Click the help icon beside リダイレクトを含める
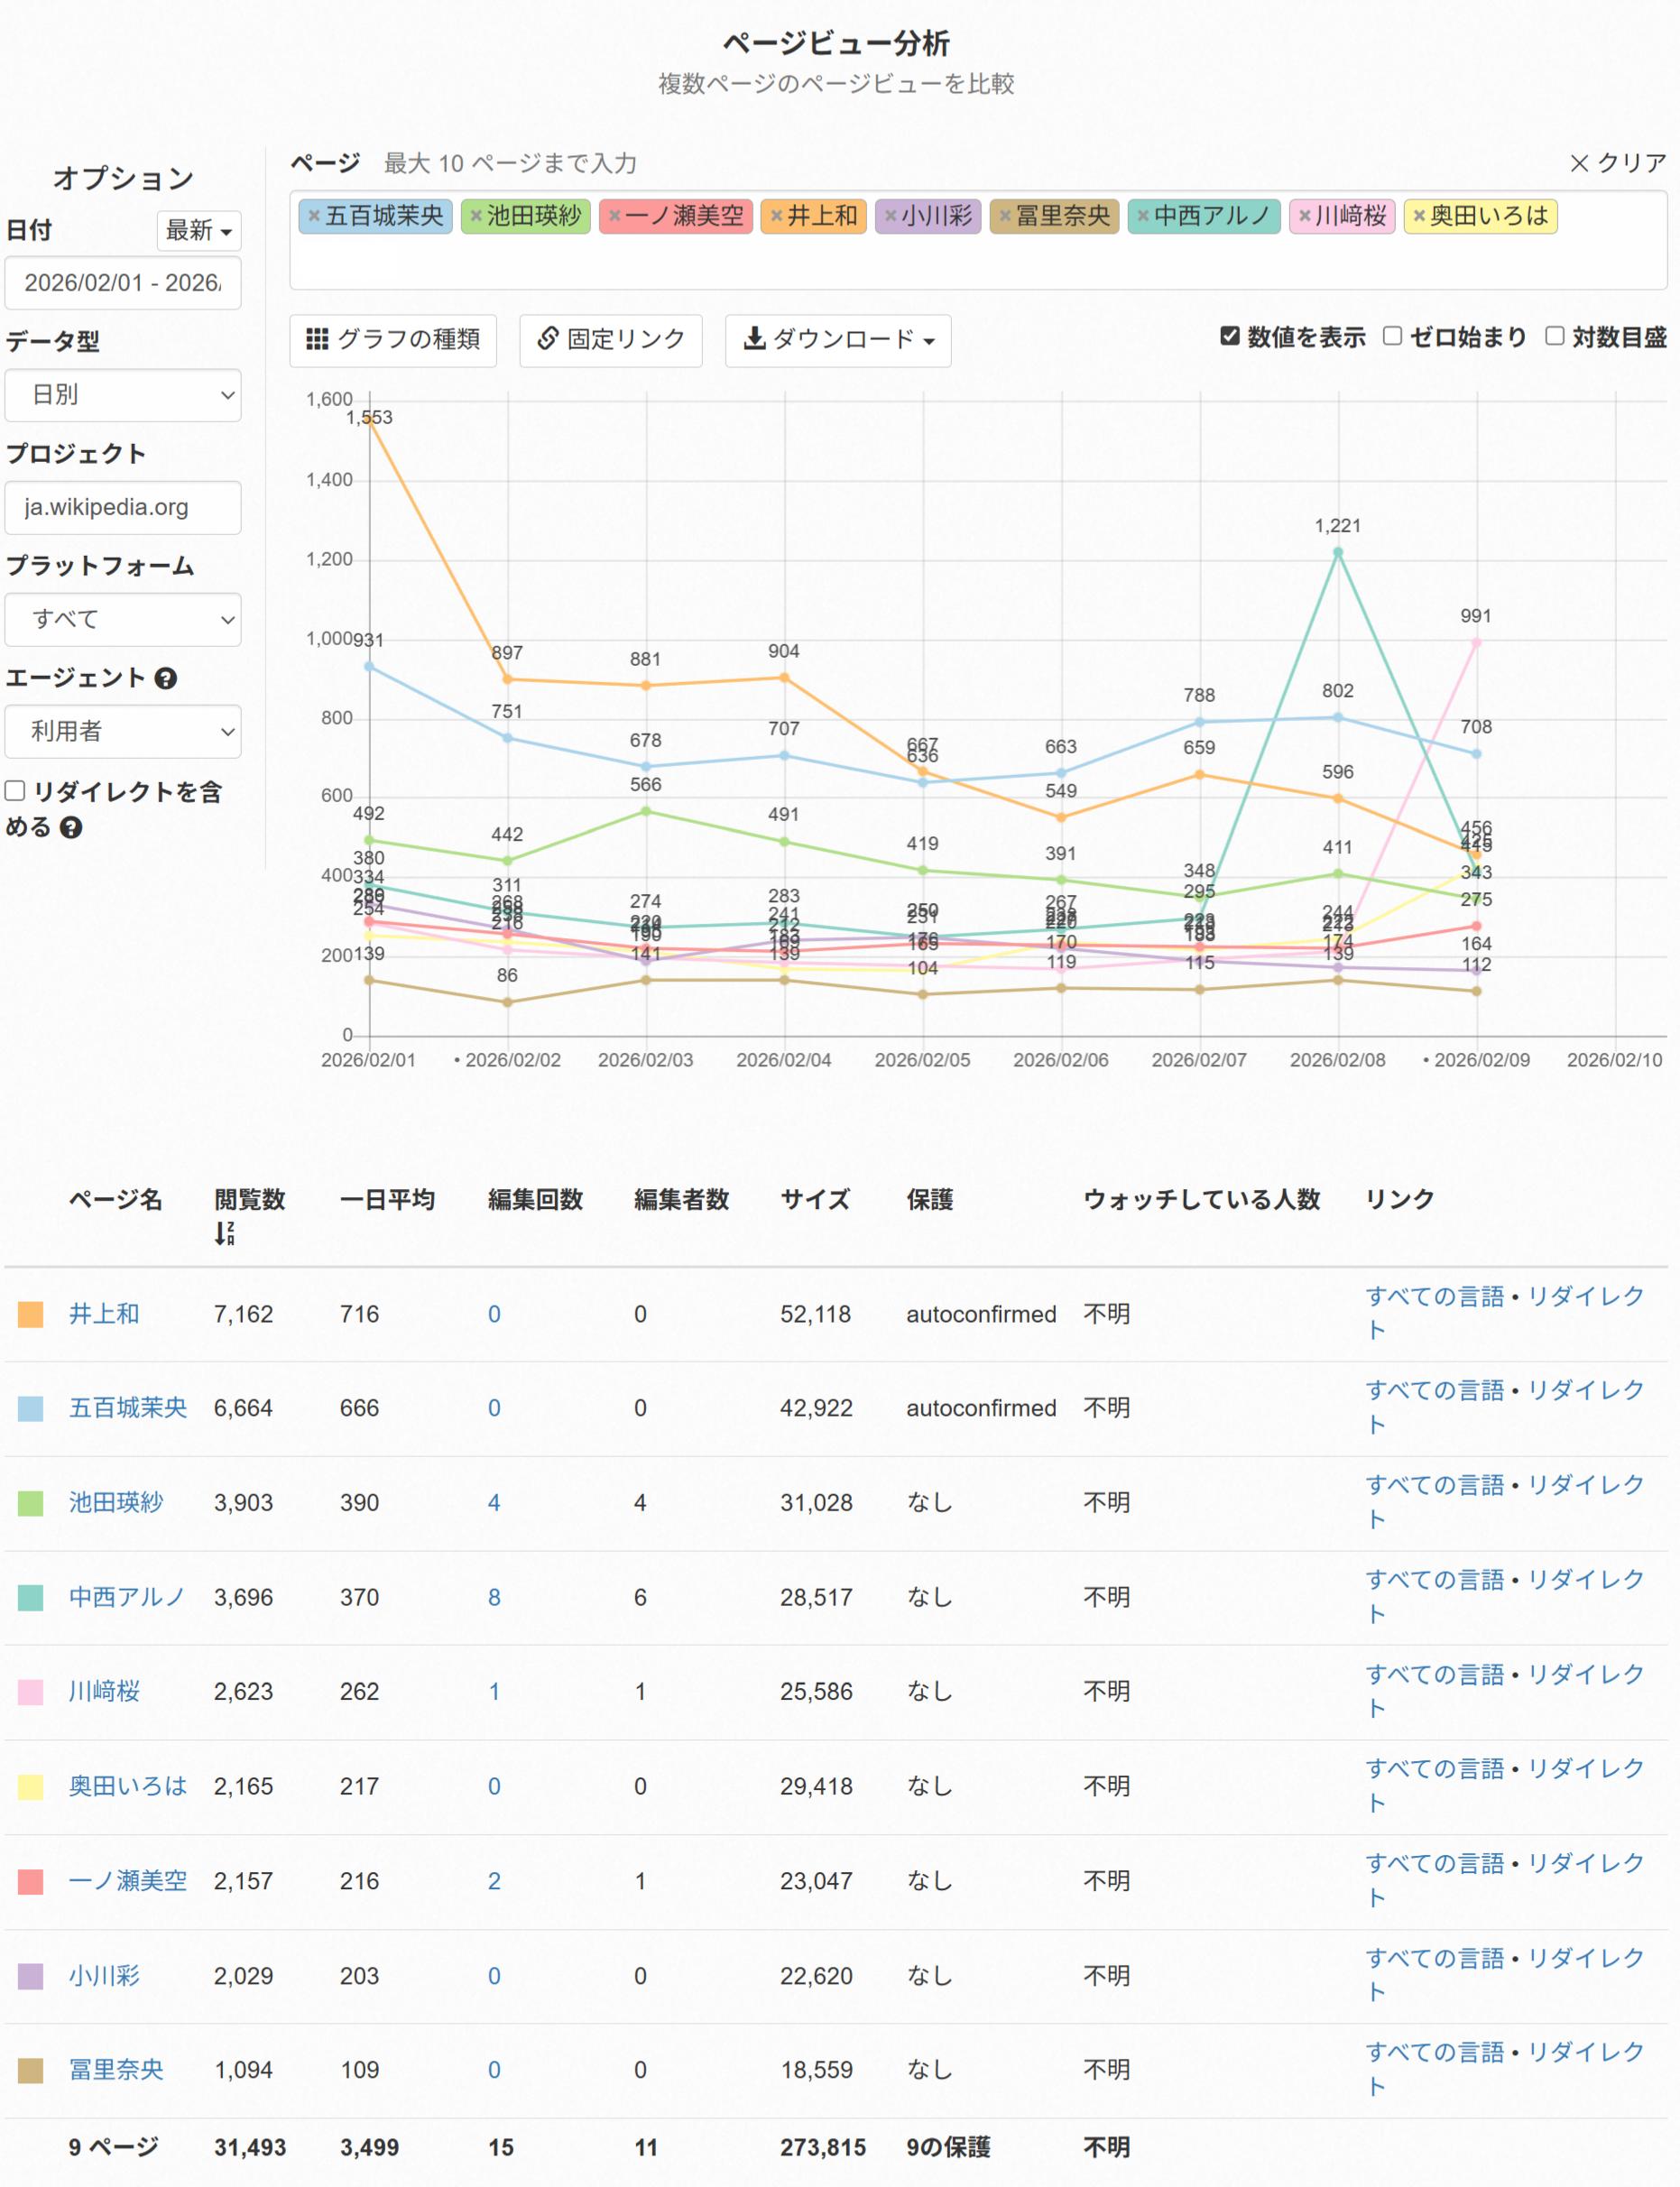This screenshot has width=1680, height=2187. point(71,828)
